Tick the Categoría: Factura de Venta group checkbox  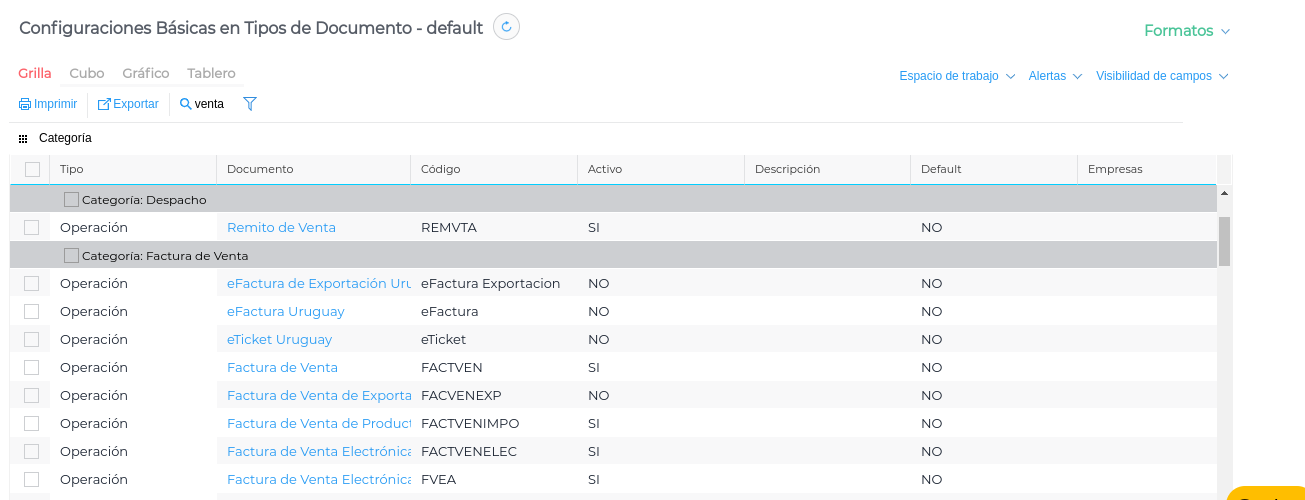[71, 256]
